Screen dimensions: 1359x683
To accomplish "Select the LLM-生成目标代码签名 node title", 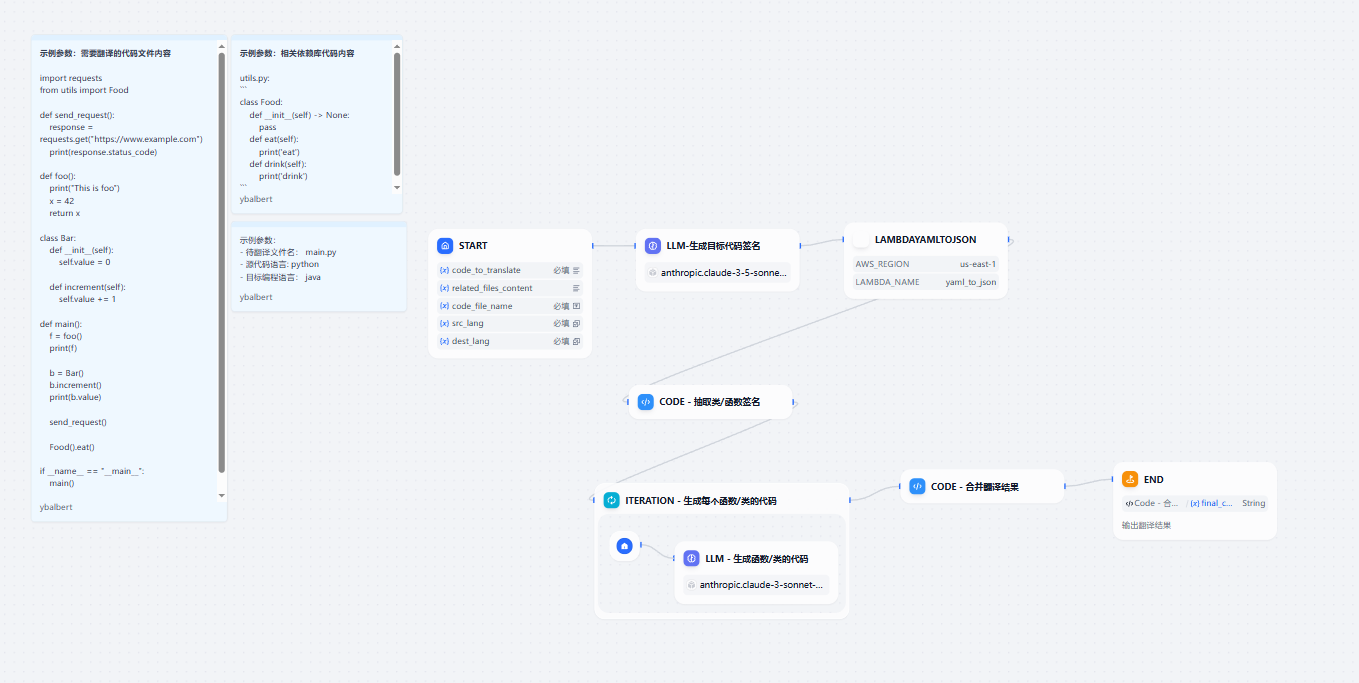I will [714, 246].
